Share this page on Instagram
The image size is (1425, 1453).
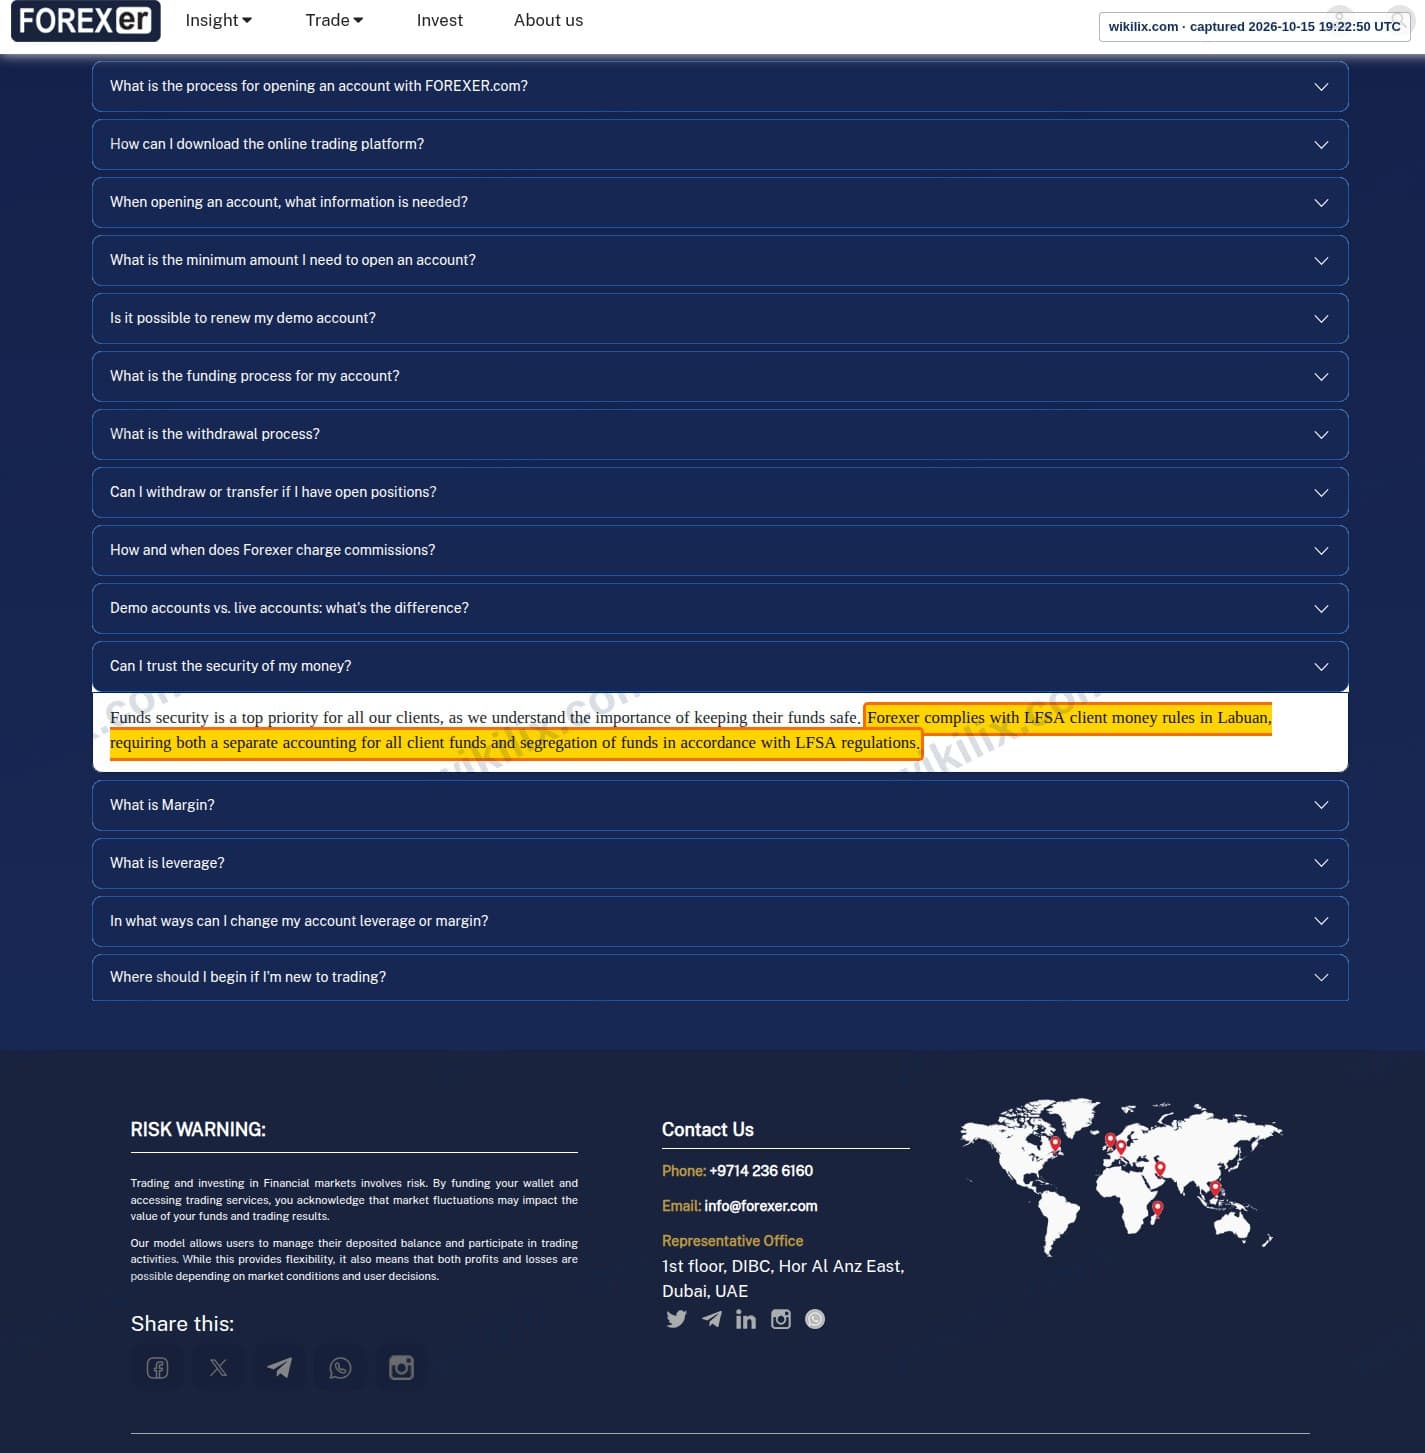tap(401, 1368)
